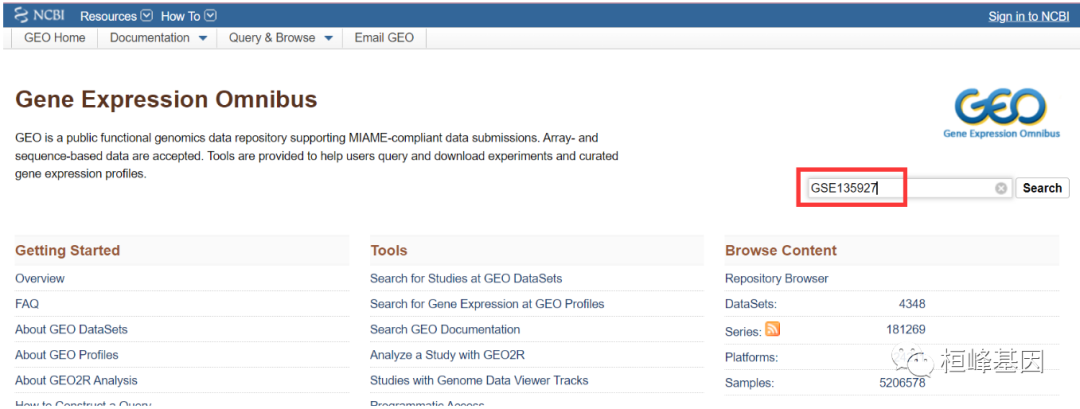Open the Platforms browse link
1080x409 pixels.
click(751, 358)
